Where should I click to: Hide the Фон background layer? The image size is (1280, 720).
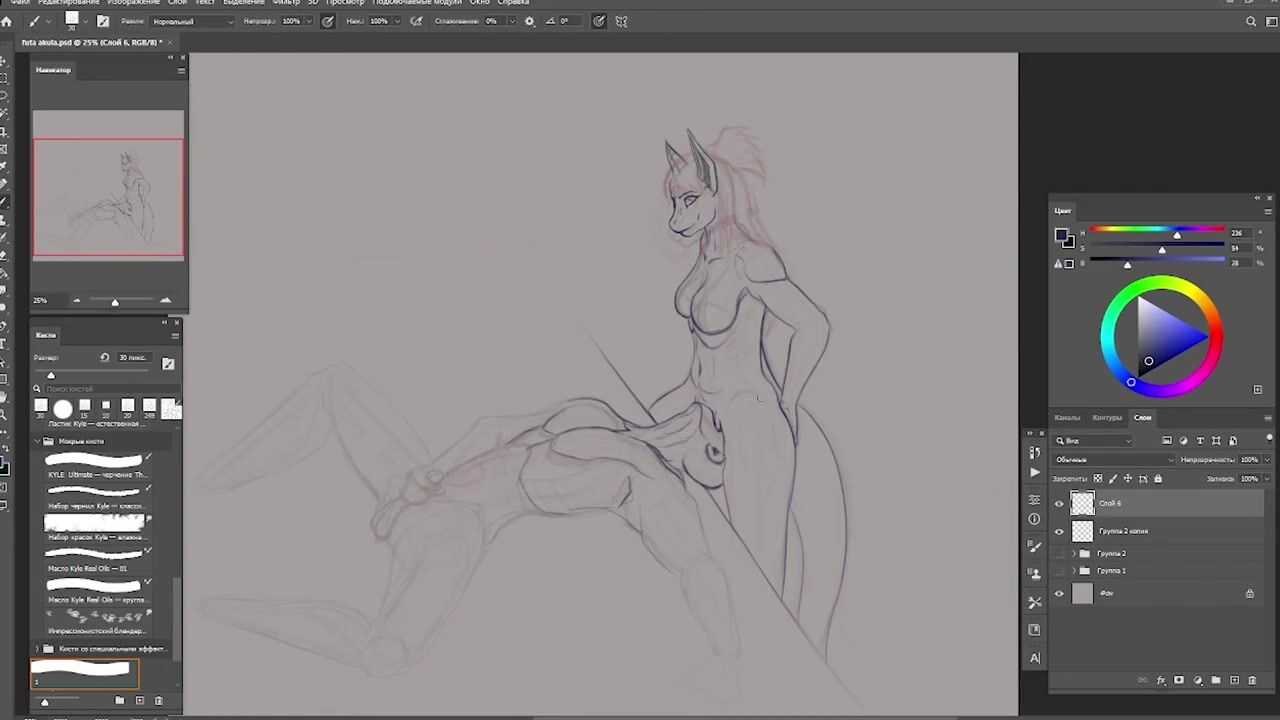click(1059, 593)
